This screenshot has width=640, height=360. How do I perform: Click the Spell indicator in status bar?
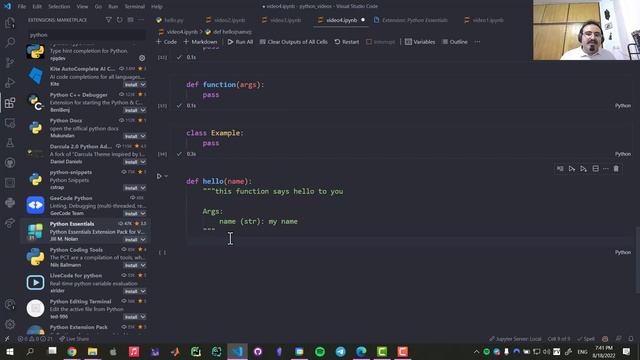pyautogui.click(x=586, y=339)
